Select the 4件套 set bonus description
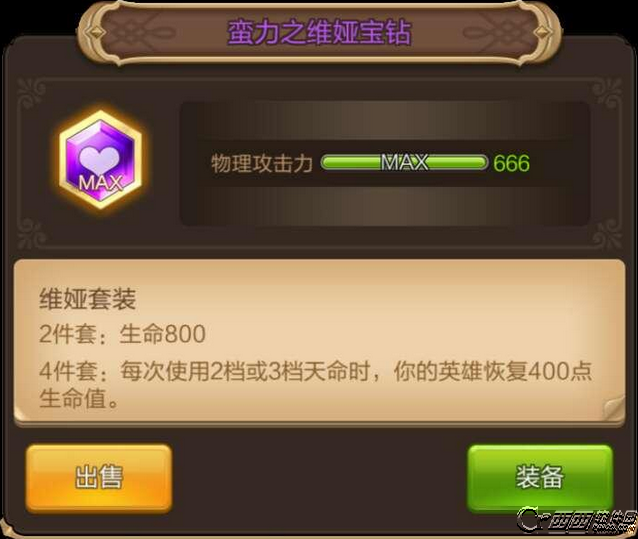Image resolution: width=638 pixels, height=539 pixels. click(x=316, y=384)
